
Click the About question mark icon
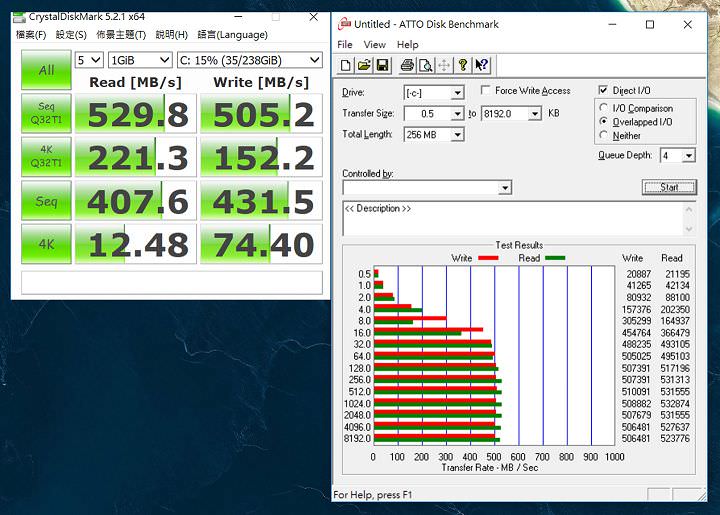(463, 66)
